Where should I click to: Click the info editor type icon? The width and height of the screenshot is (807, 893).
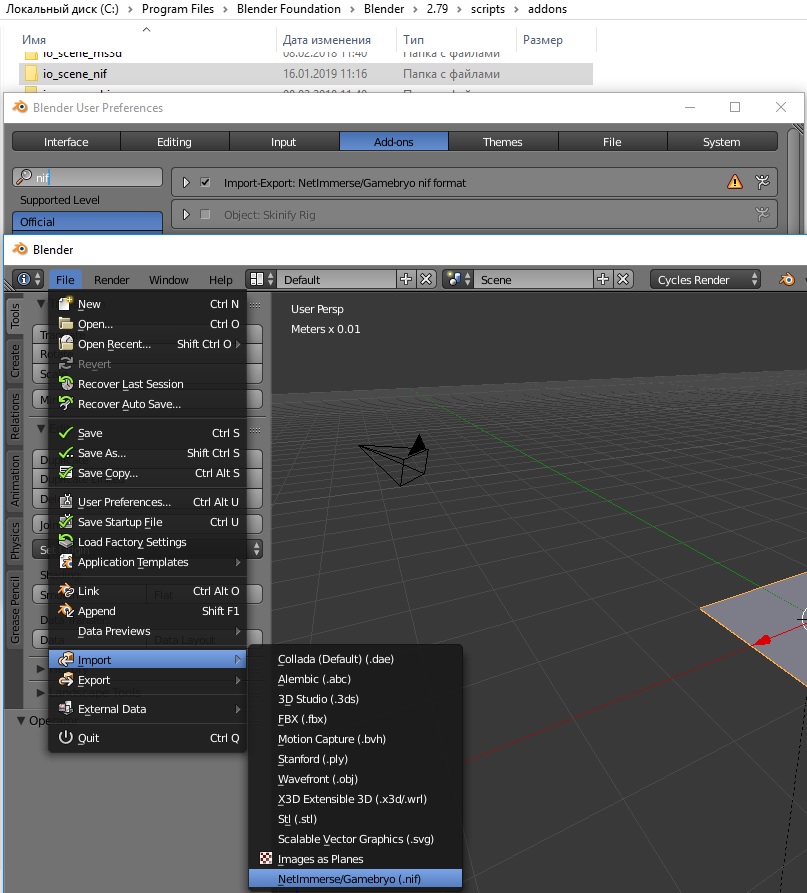[x=28, y=280]
